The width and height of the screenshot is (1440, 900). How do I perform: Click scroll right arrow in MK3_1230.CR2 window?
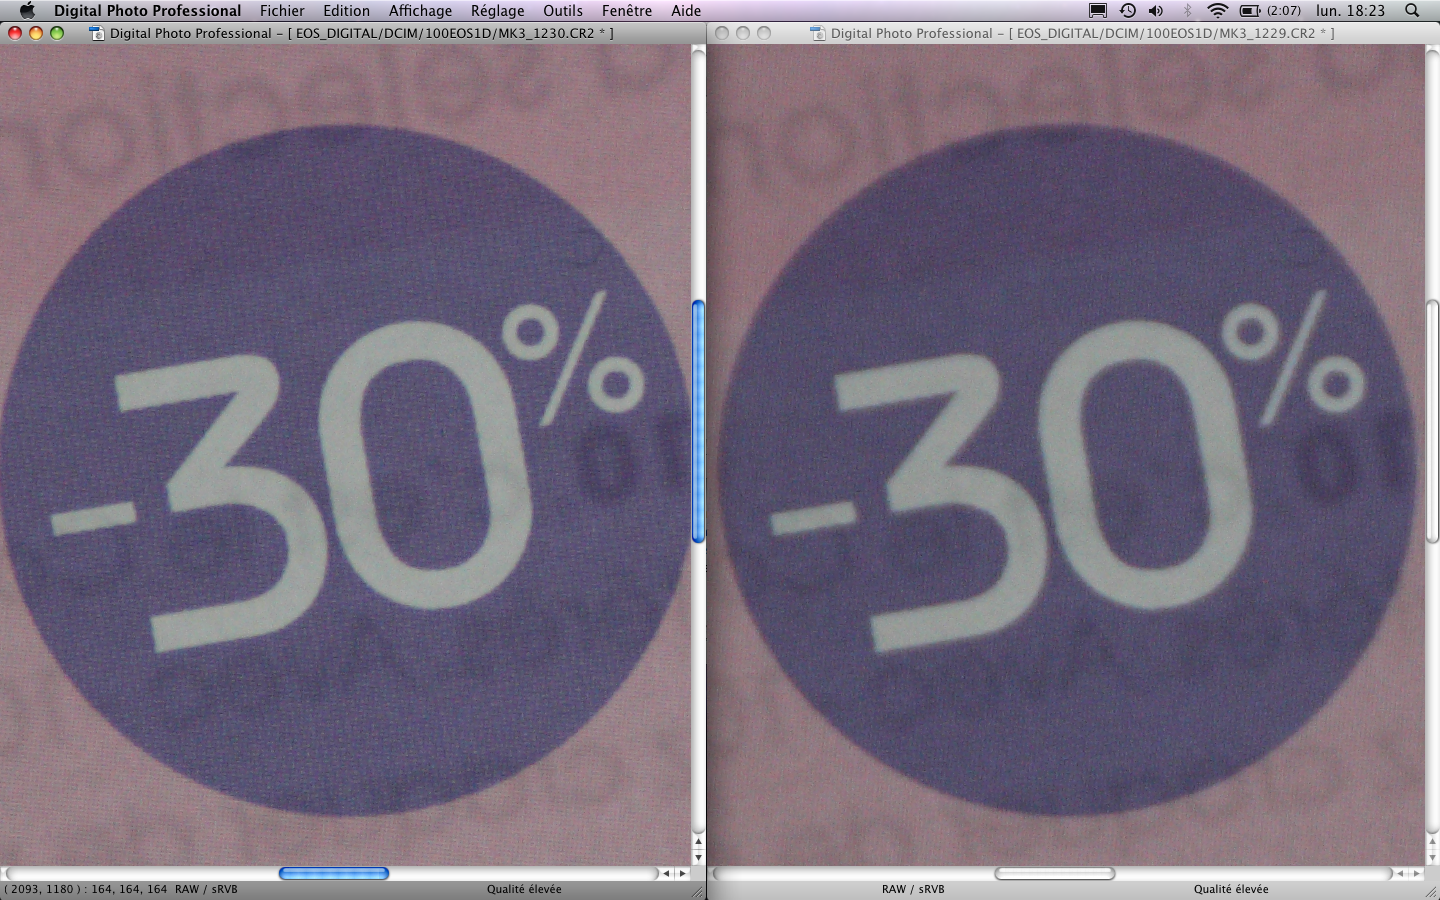click(682, 873)
